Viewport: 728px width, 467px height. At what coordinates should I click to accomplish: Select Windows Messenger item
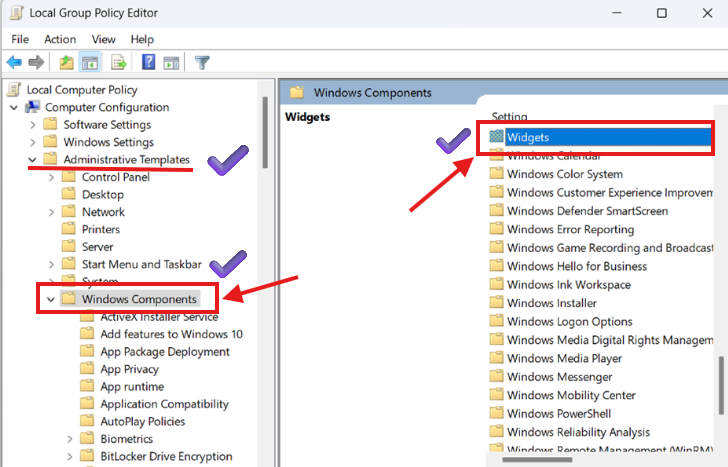coord(551,376)
